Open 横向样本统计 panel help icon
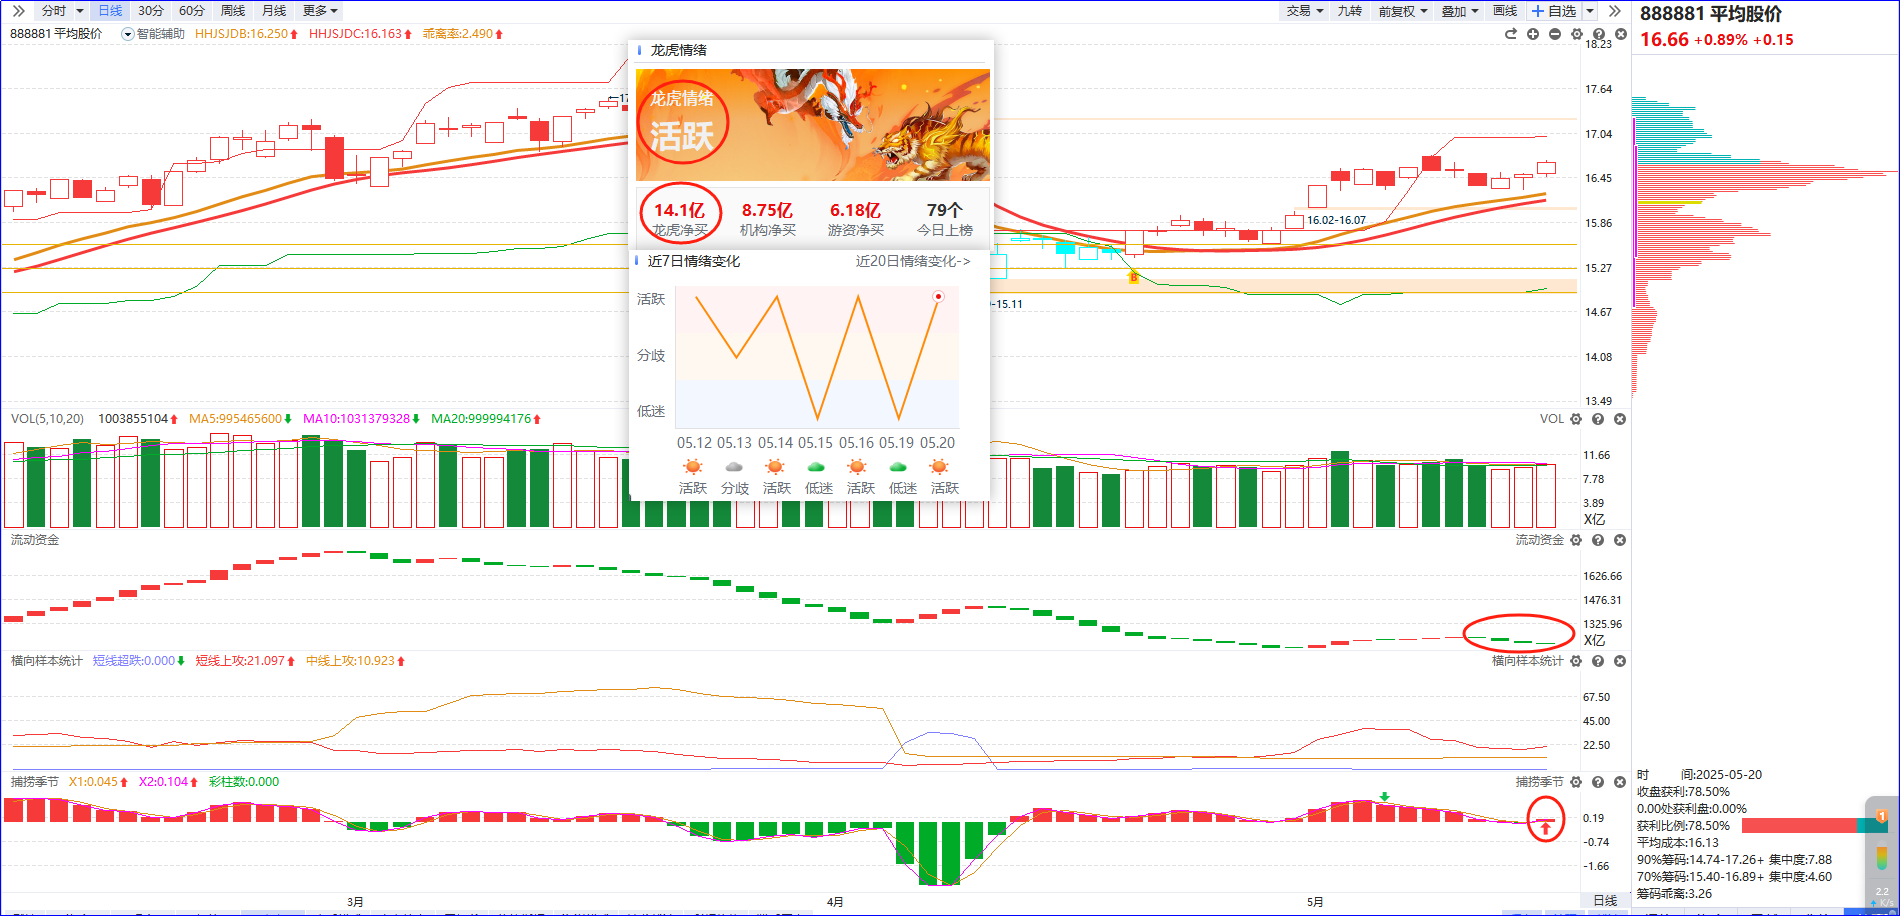 pyautogui.click(x=1598, y=661)
